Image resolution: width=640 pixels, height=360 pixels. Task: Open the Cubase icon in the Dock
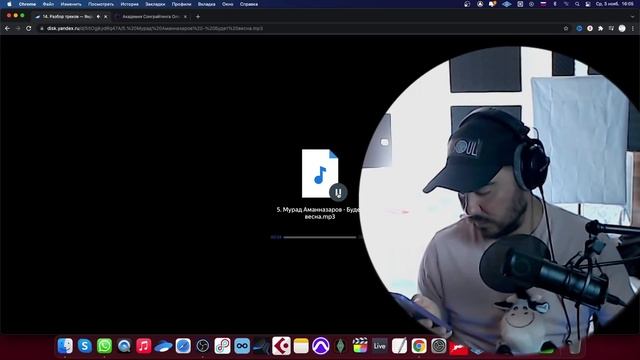(281, 346)
